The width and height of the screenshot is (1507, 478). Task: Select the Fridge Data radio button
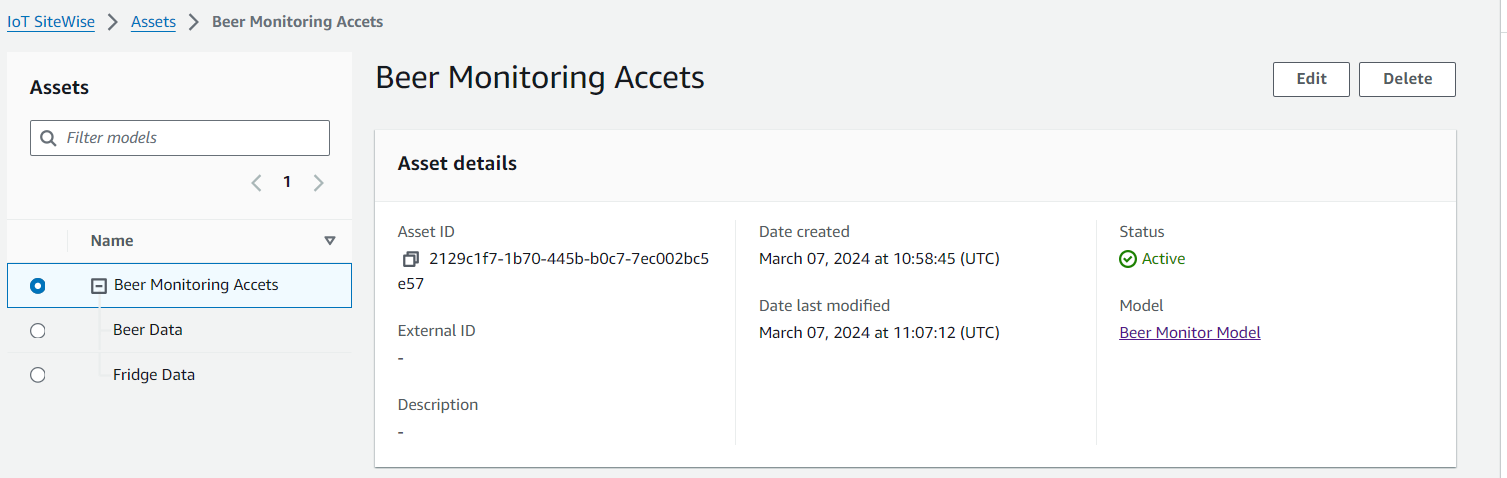[x=38, y=376]
